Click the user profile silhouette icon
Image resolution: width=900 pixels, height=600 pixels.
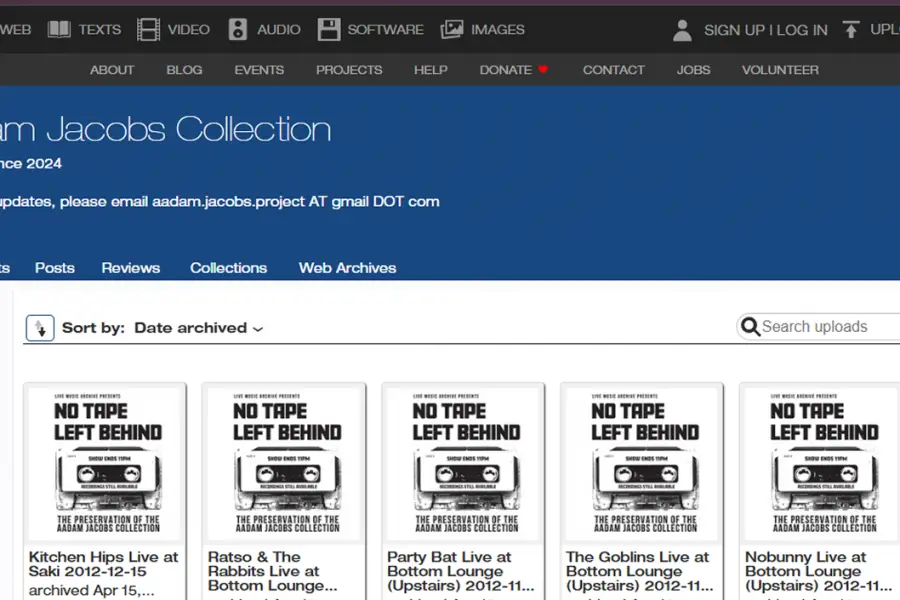pyautogui.click(x=682, y=30)
